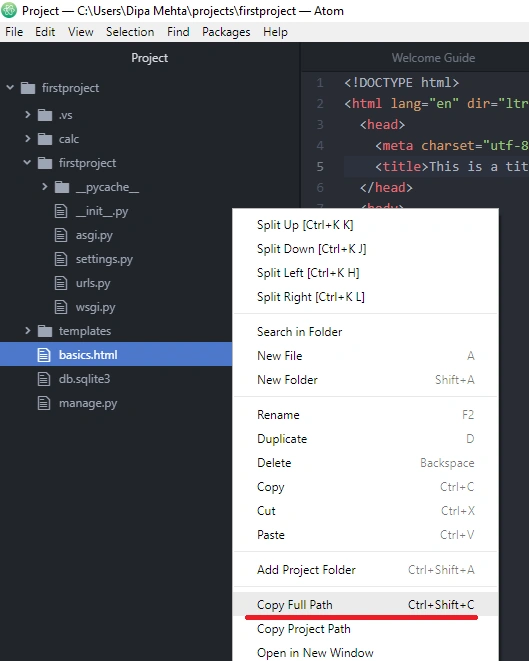Select the Project panel tab
The height and width of the screenshot is (661, 529).
tap(150, 58)
